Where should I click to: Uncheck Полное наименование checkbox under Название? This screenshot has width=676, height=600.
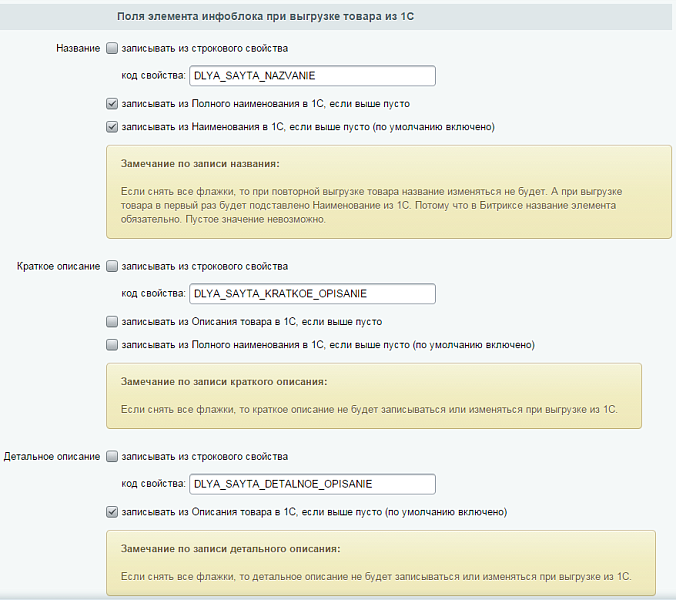click(111, 103)
